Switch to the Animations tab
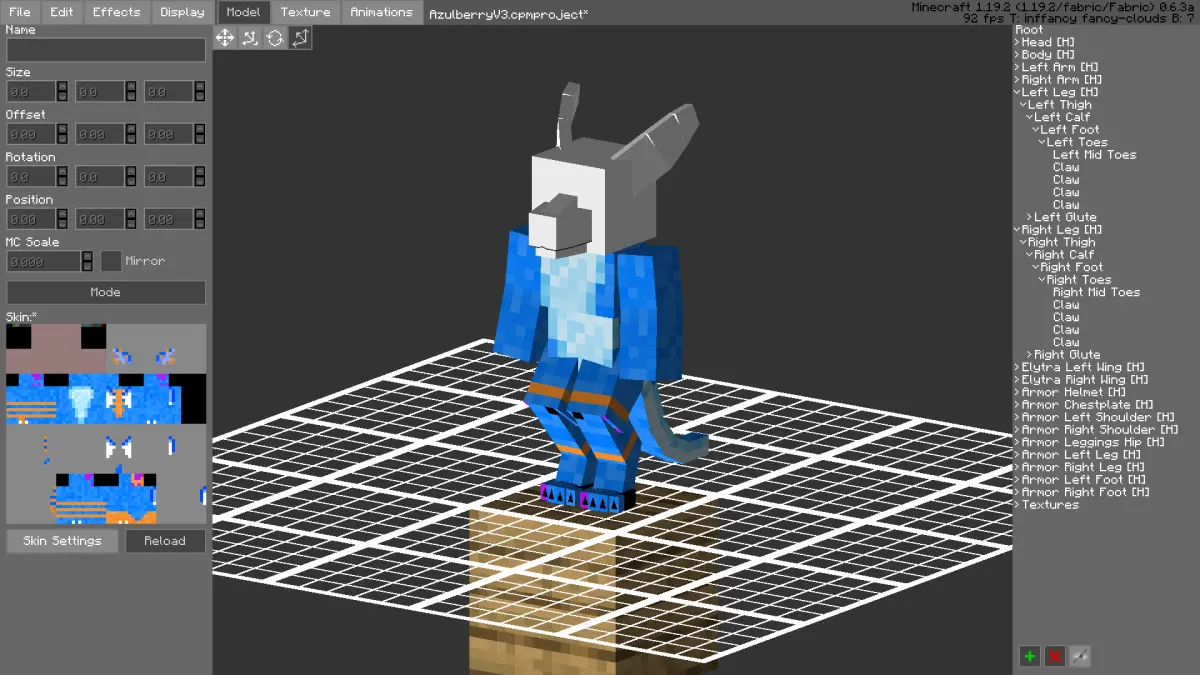Screen dimensions: 1200x675 coord(381,12)
